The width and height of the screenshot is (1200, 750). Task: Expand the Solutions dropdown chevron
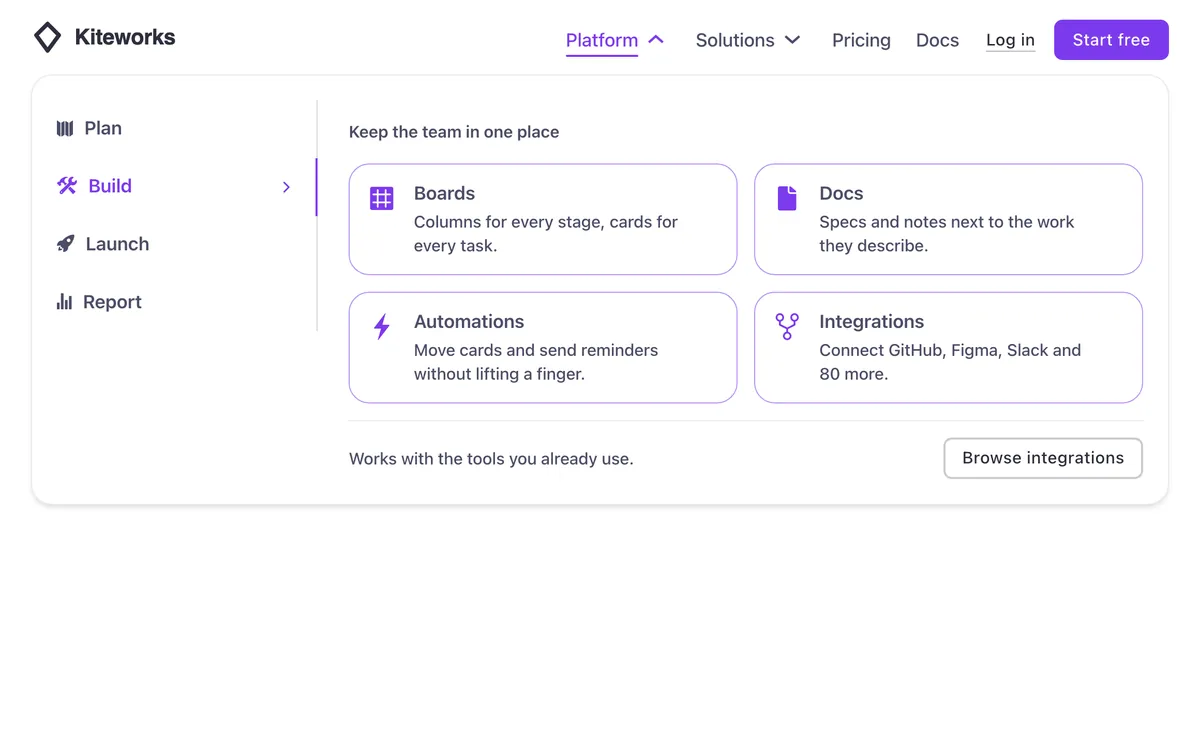coord(792,40)
